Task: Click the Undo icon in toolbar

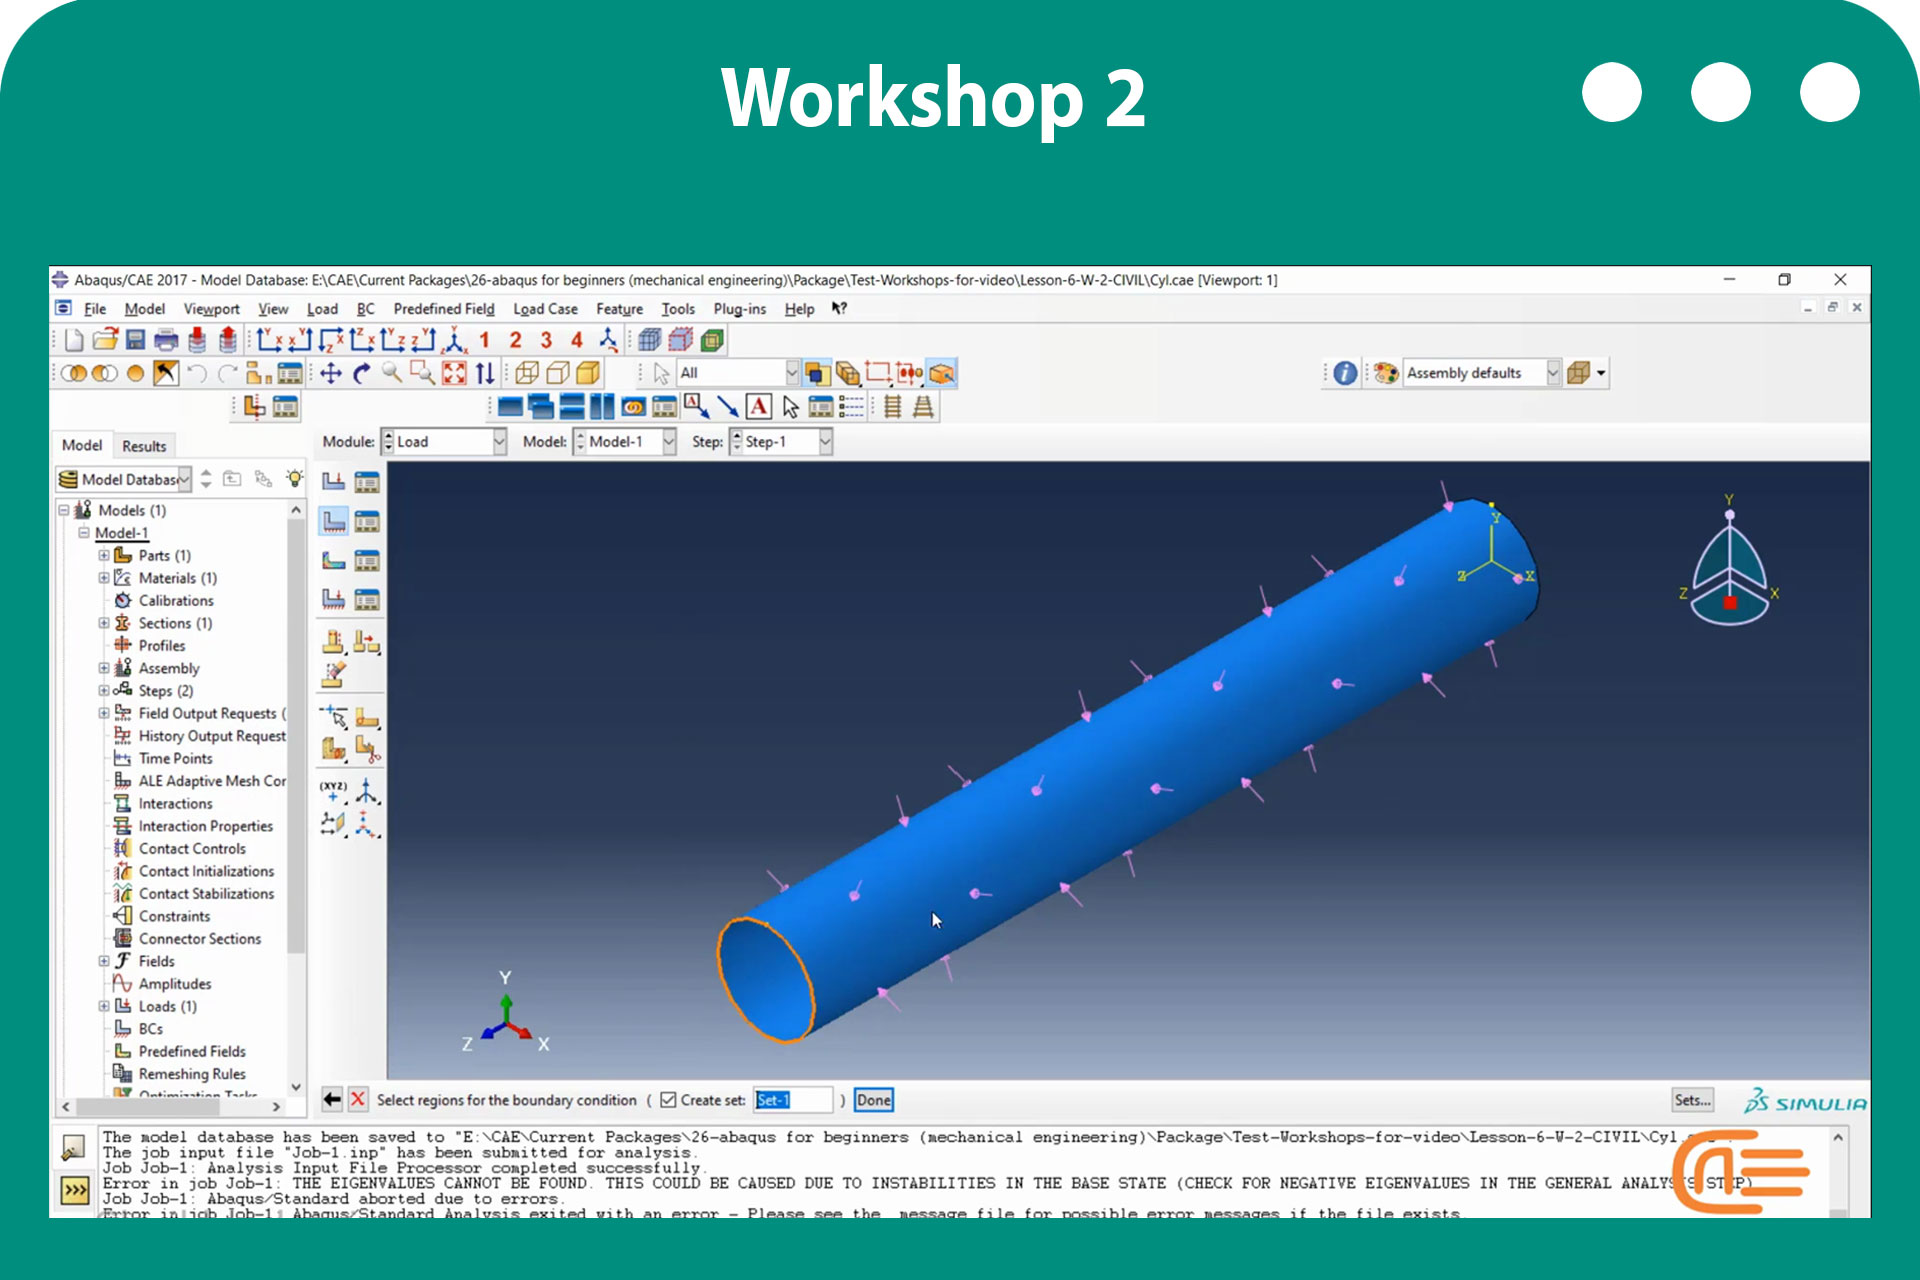Action: 197,373
